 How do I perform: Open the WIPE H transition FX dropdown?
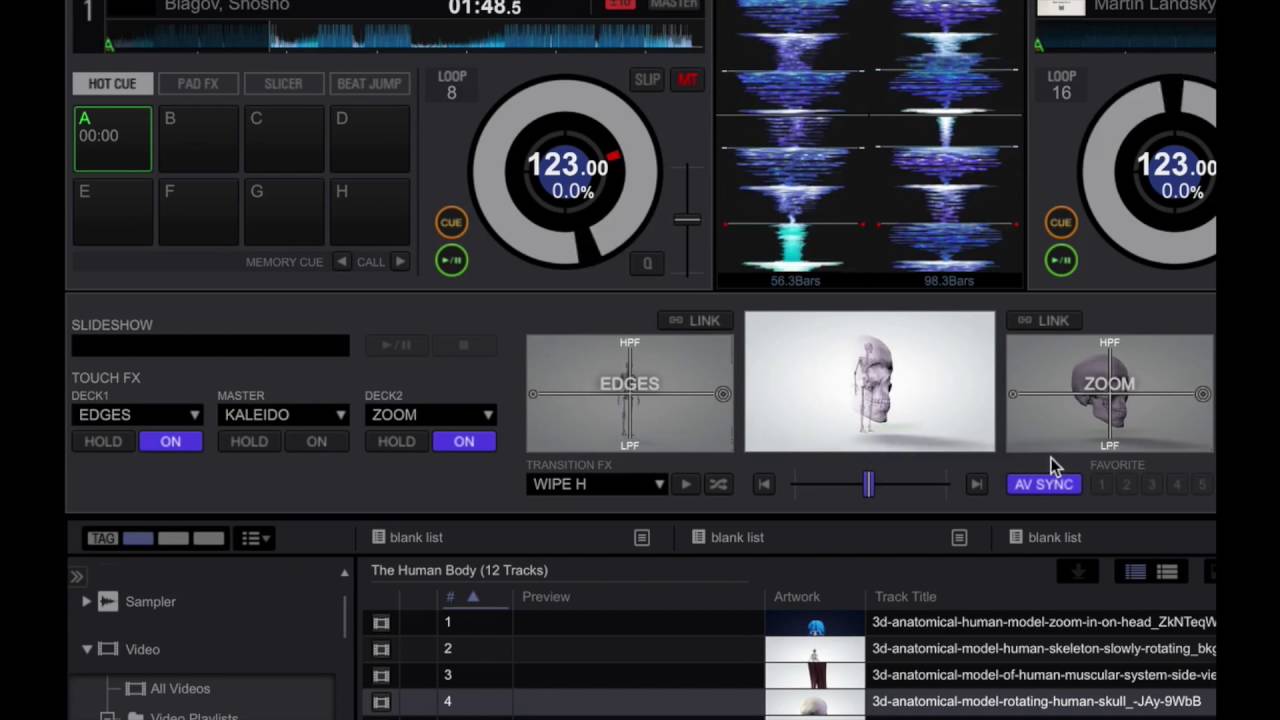[x=597, y=484]
